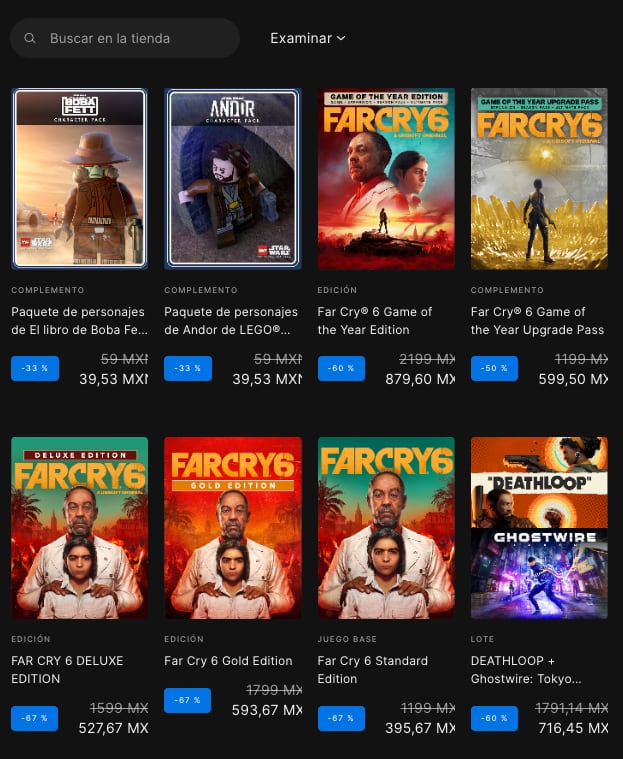This screenshot has height=759, width=623.
Task: Click the 'Paquete de personajes de El libro de Boba Fe...' title
Action: 78,321
